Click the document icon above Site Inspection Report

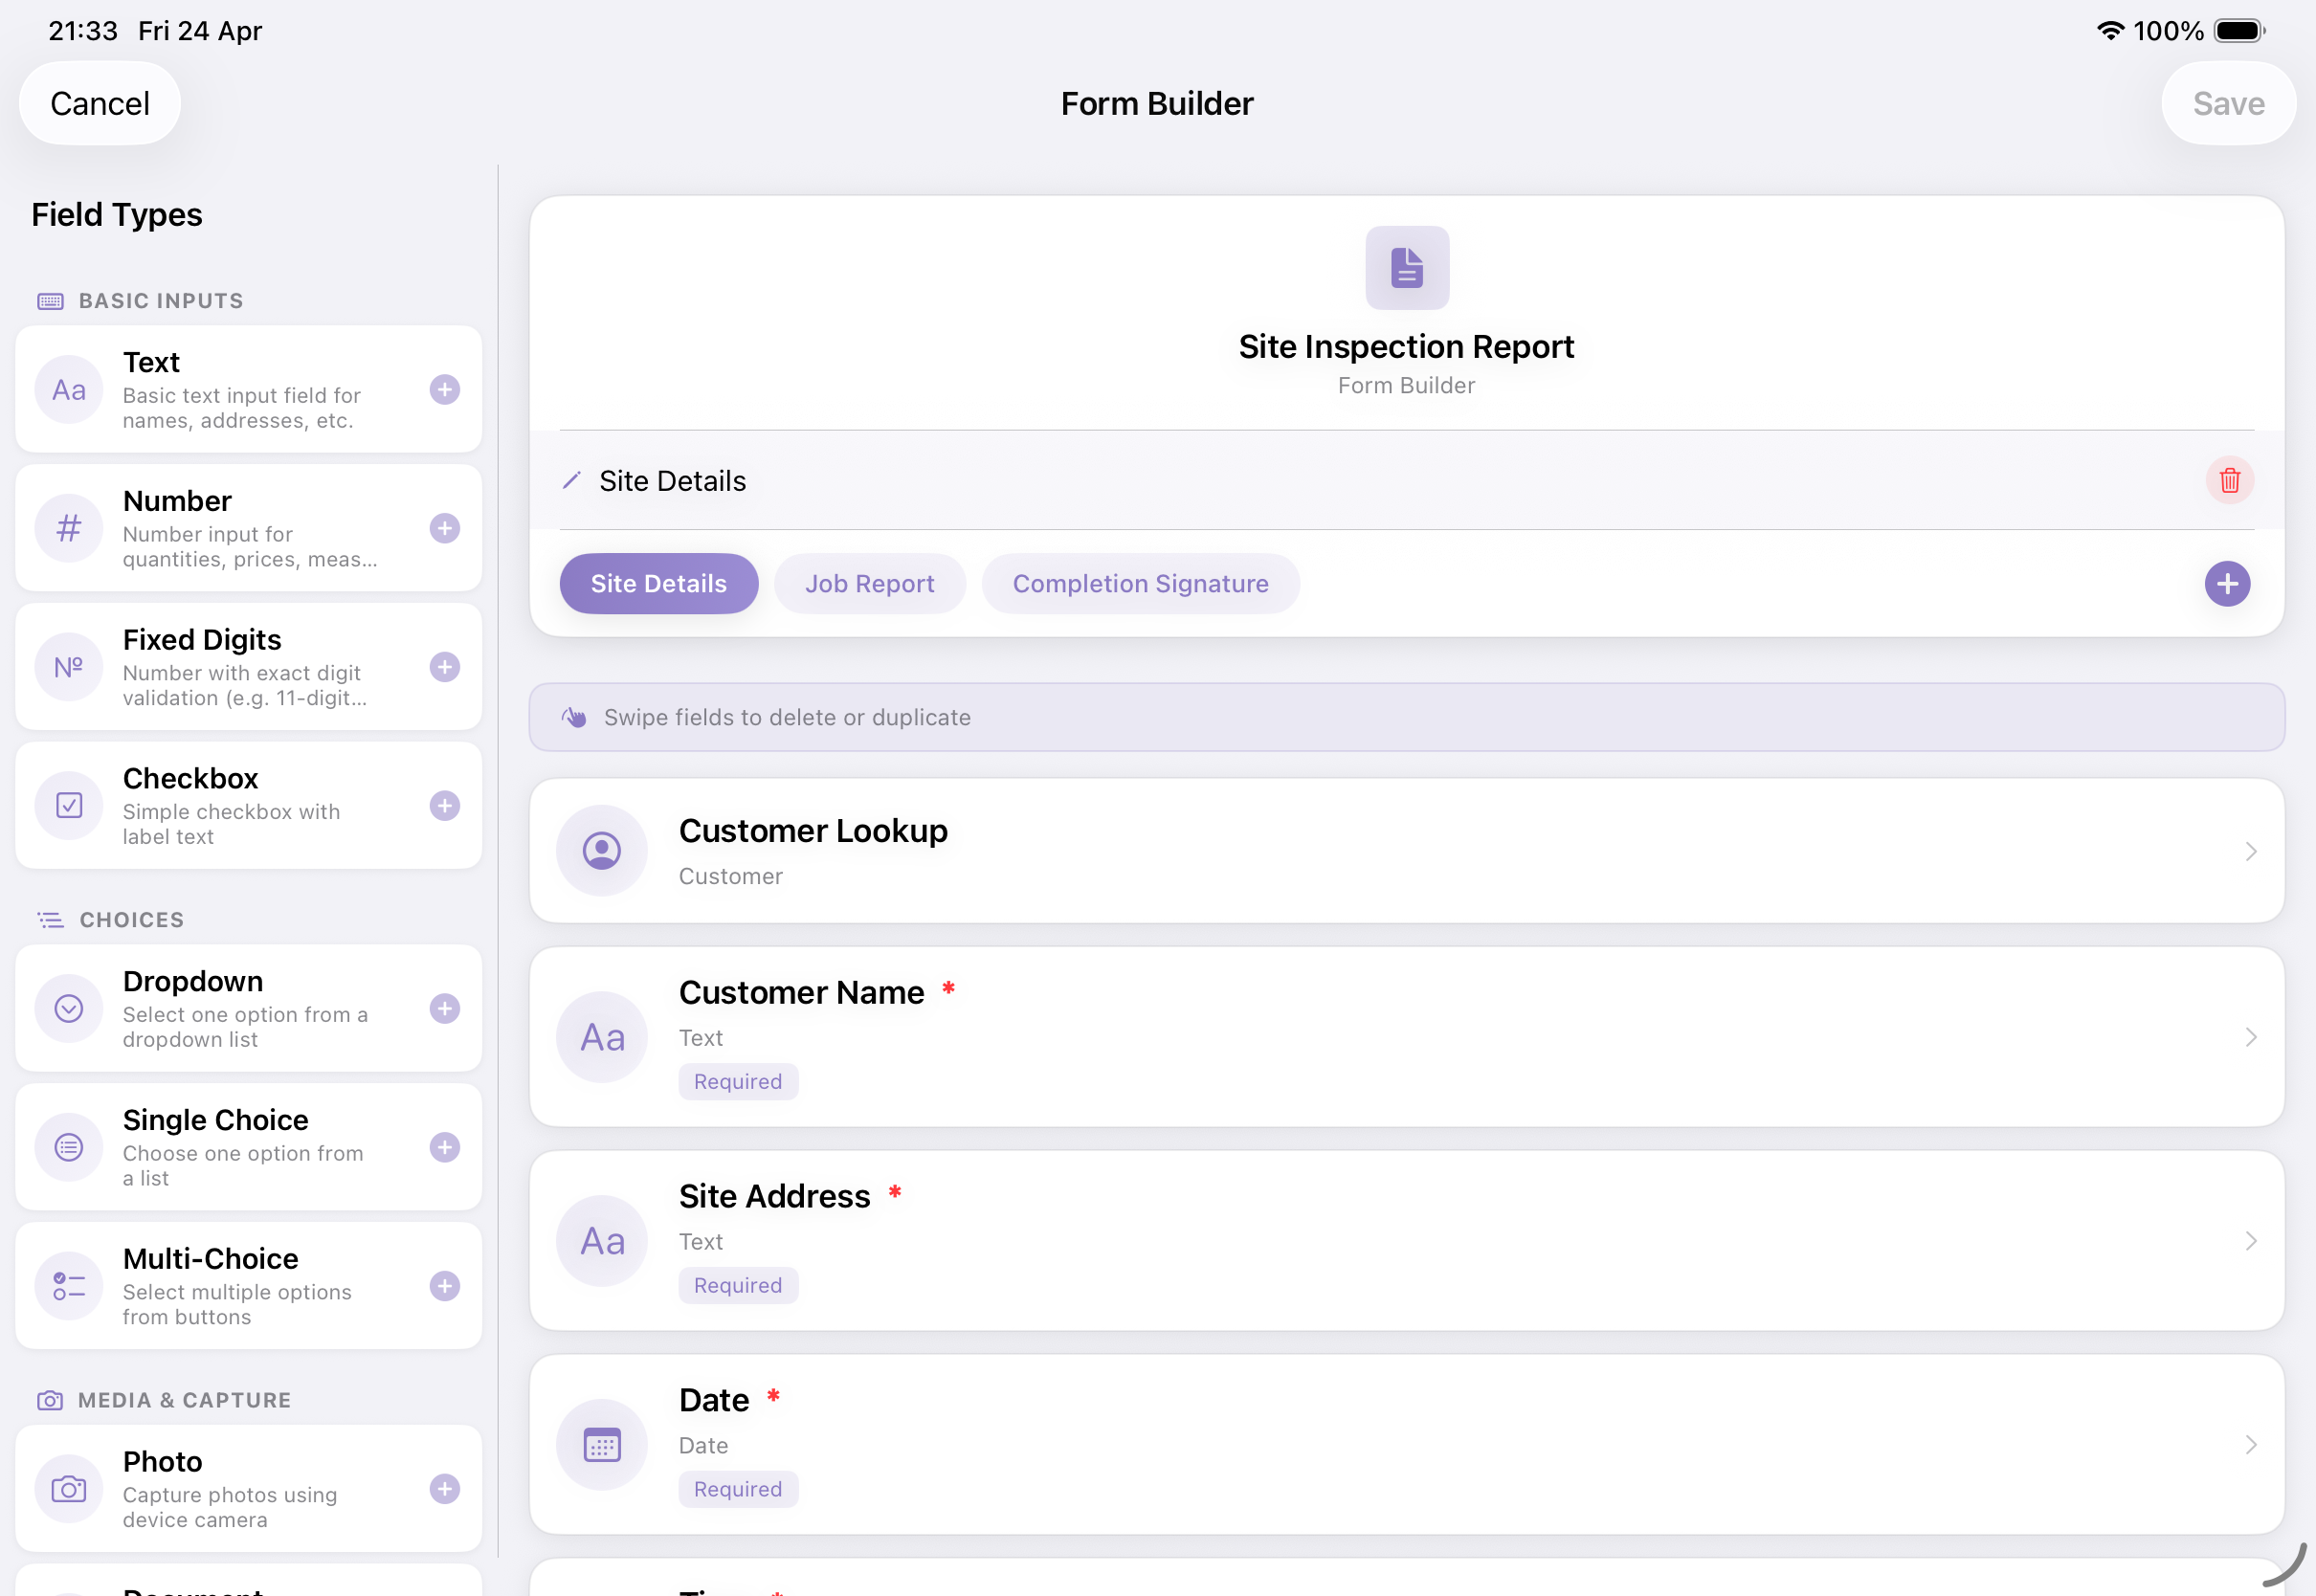(1406, 268)
